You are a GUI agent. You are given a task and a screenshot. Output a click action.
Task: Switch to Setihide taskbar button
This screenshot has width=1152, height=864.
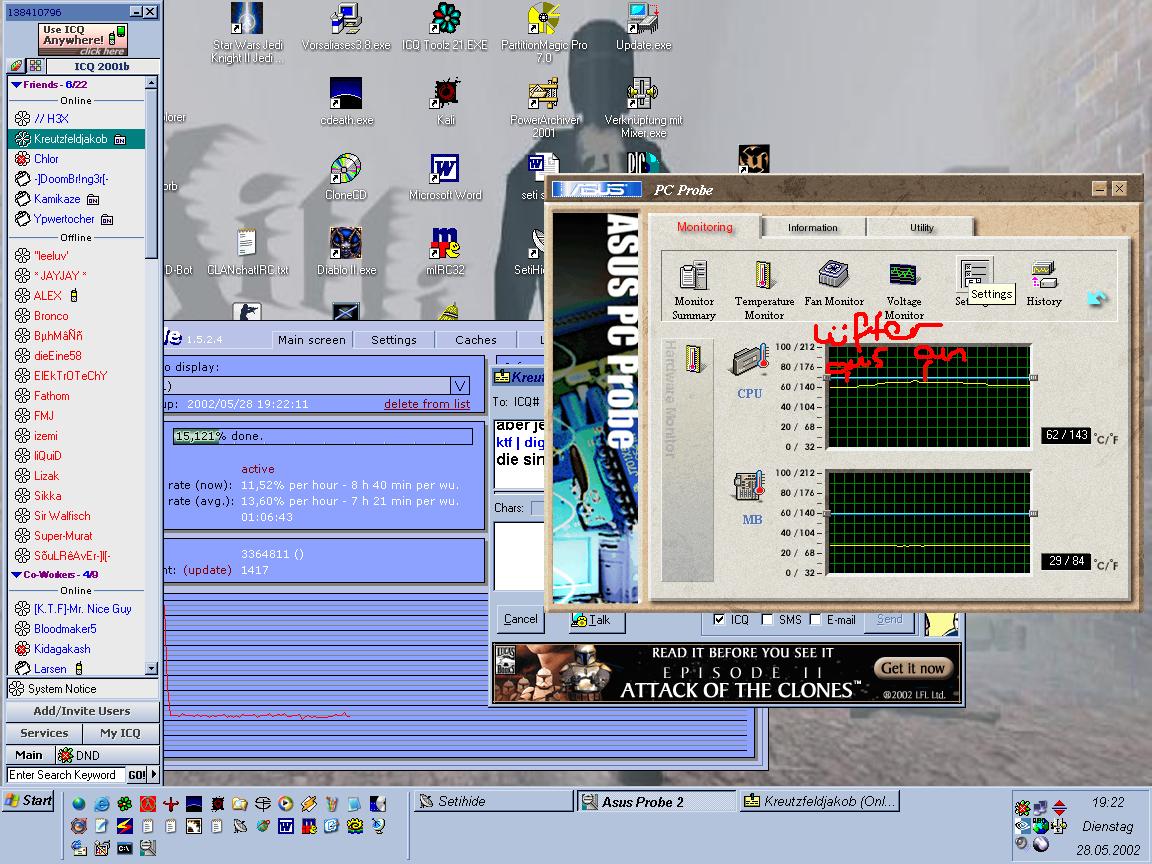[493, 802]
